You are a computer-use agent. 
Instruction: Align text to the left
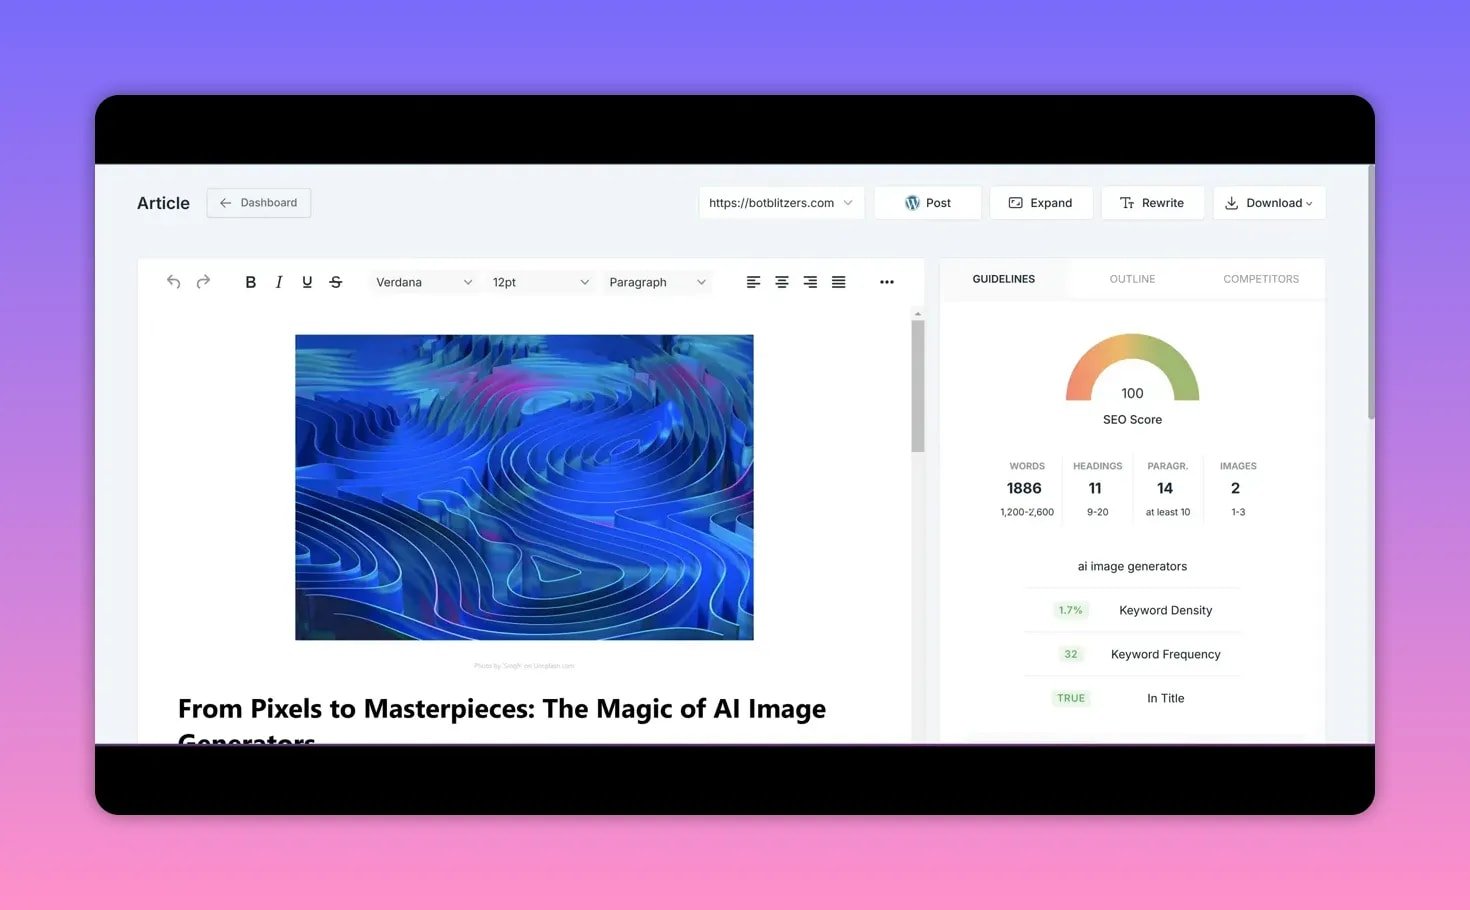point(753,282)
